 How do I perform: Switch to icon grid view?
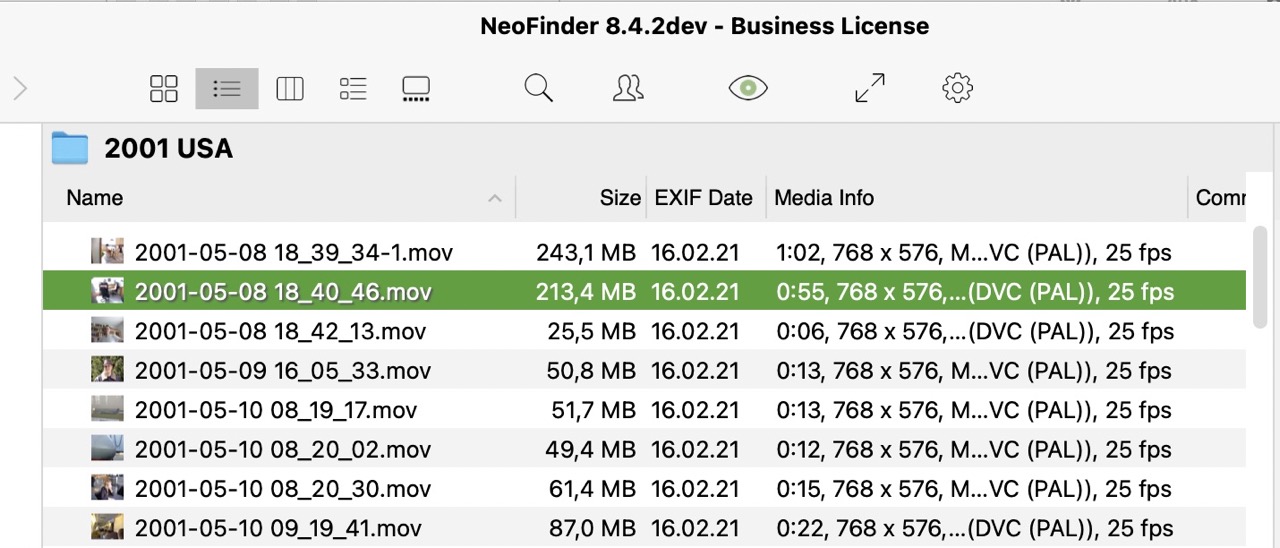coord(164,89)
